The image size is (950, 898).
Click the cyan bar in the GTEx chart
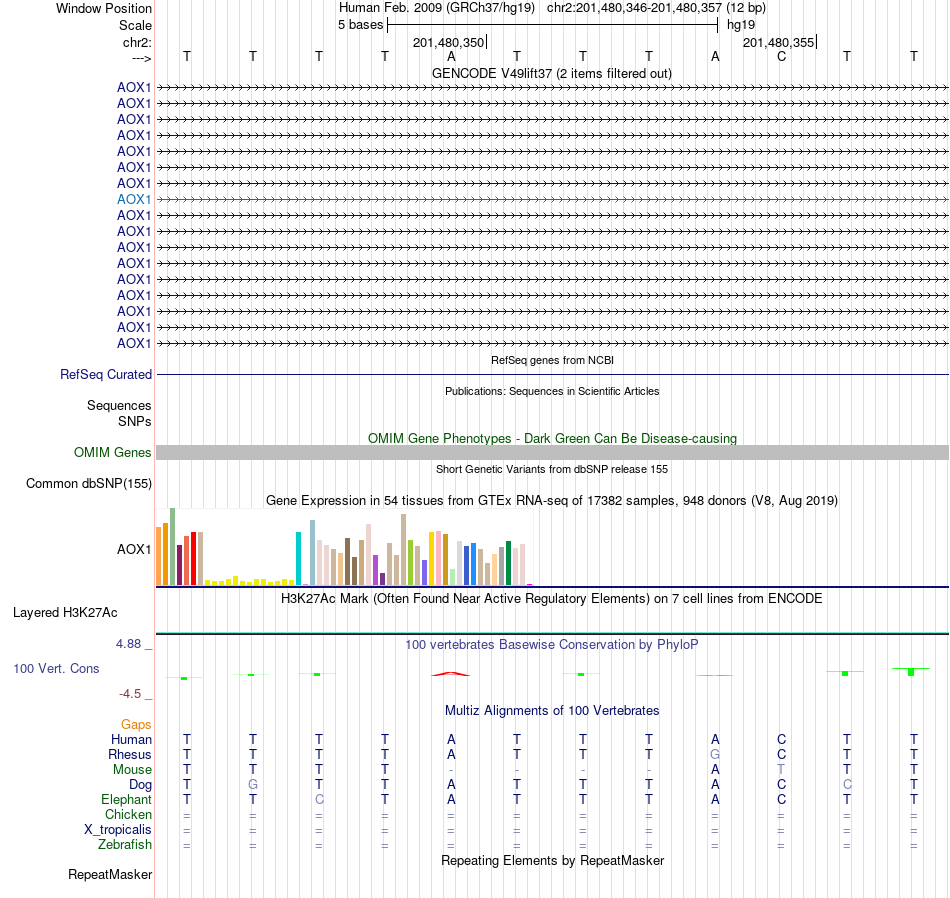click(298, 558)
